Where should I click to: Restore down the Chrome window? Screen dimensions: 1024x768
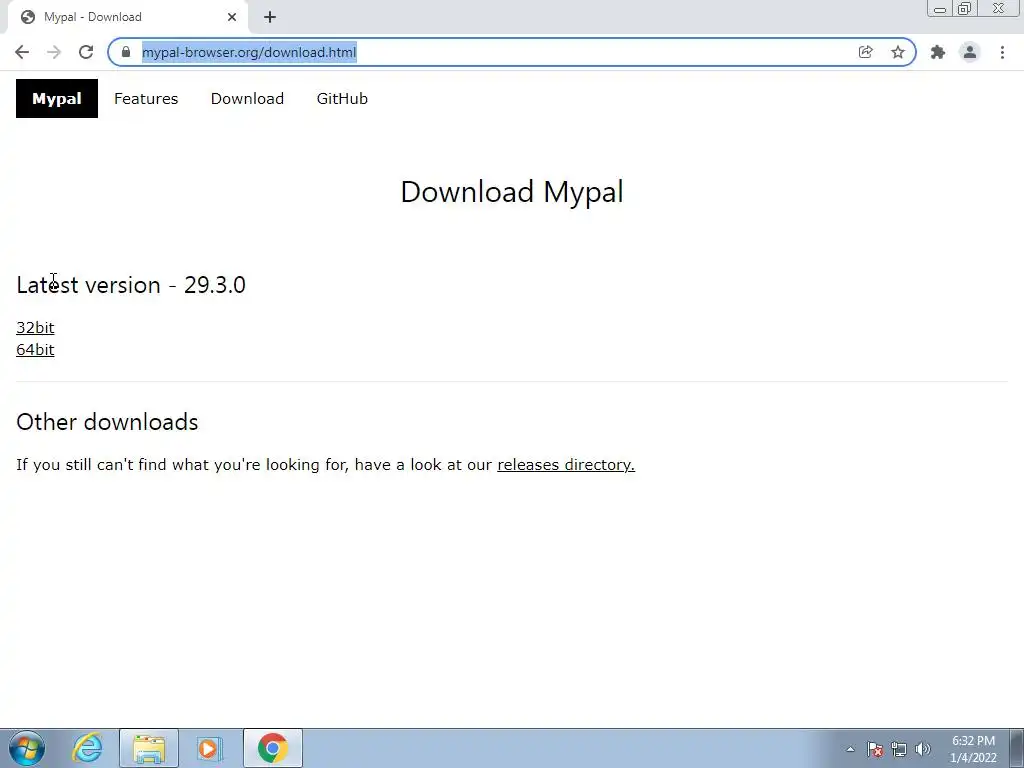(x=964, y=9)
